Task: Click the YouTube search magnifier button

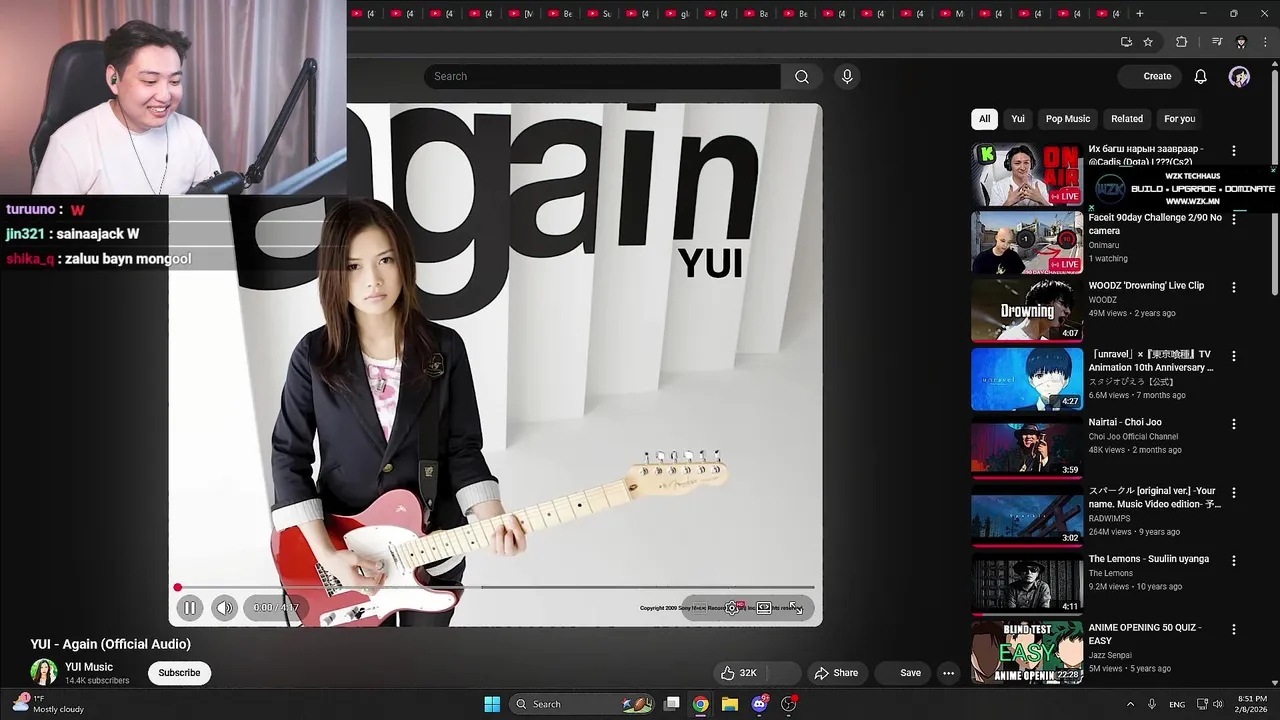Action: [x=802, y=77]
